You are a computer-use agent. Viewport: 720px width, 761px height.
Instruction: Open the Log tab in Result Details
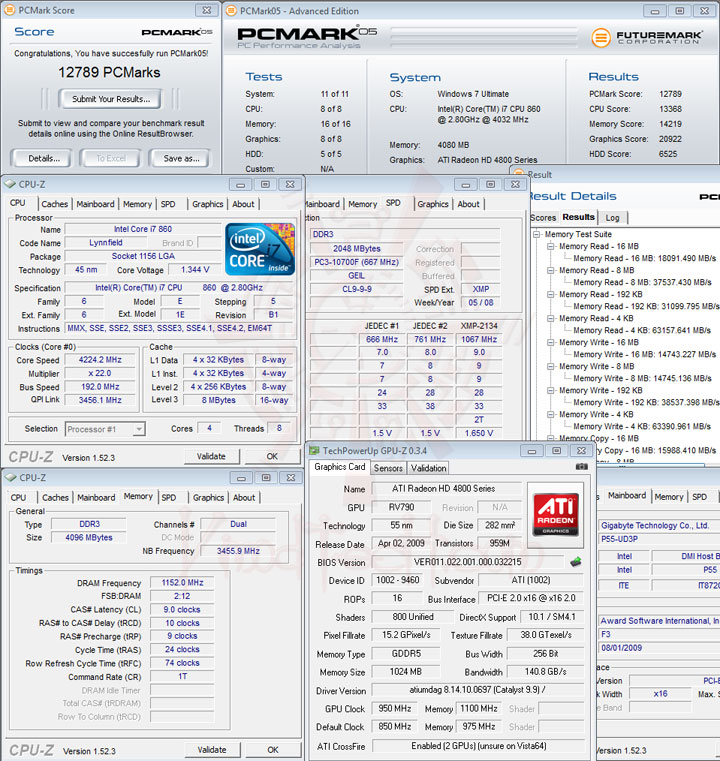click(612, 218)
